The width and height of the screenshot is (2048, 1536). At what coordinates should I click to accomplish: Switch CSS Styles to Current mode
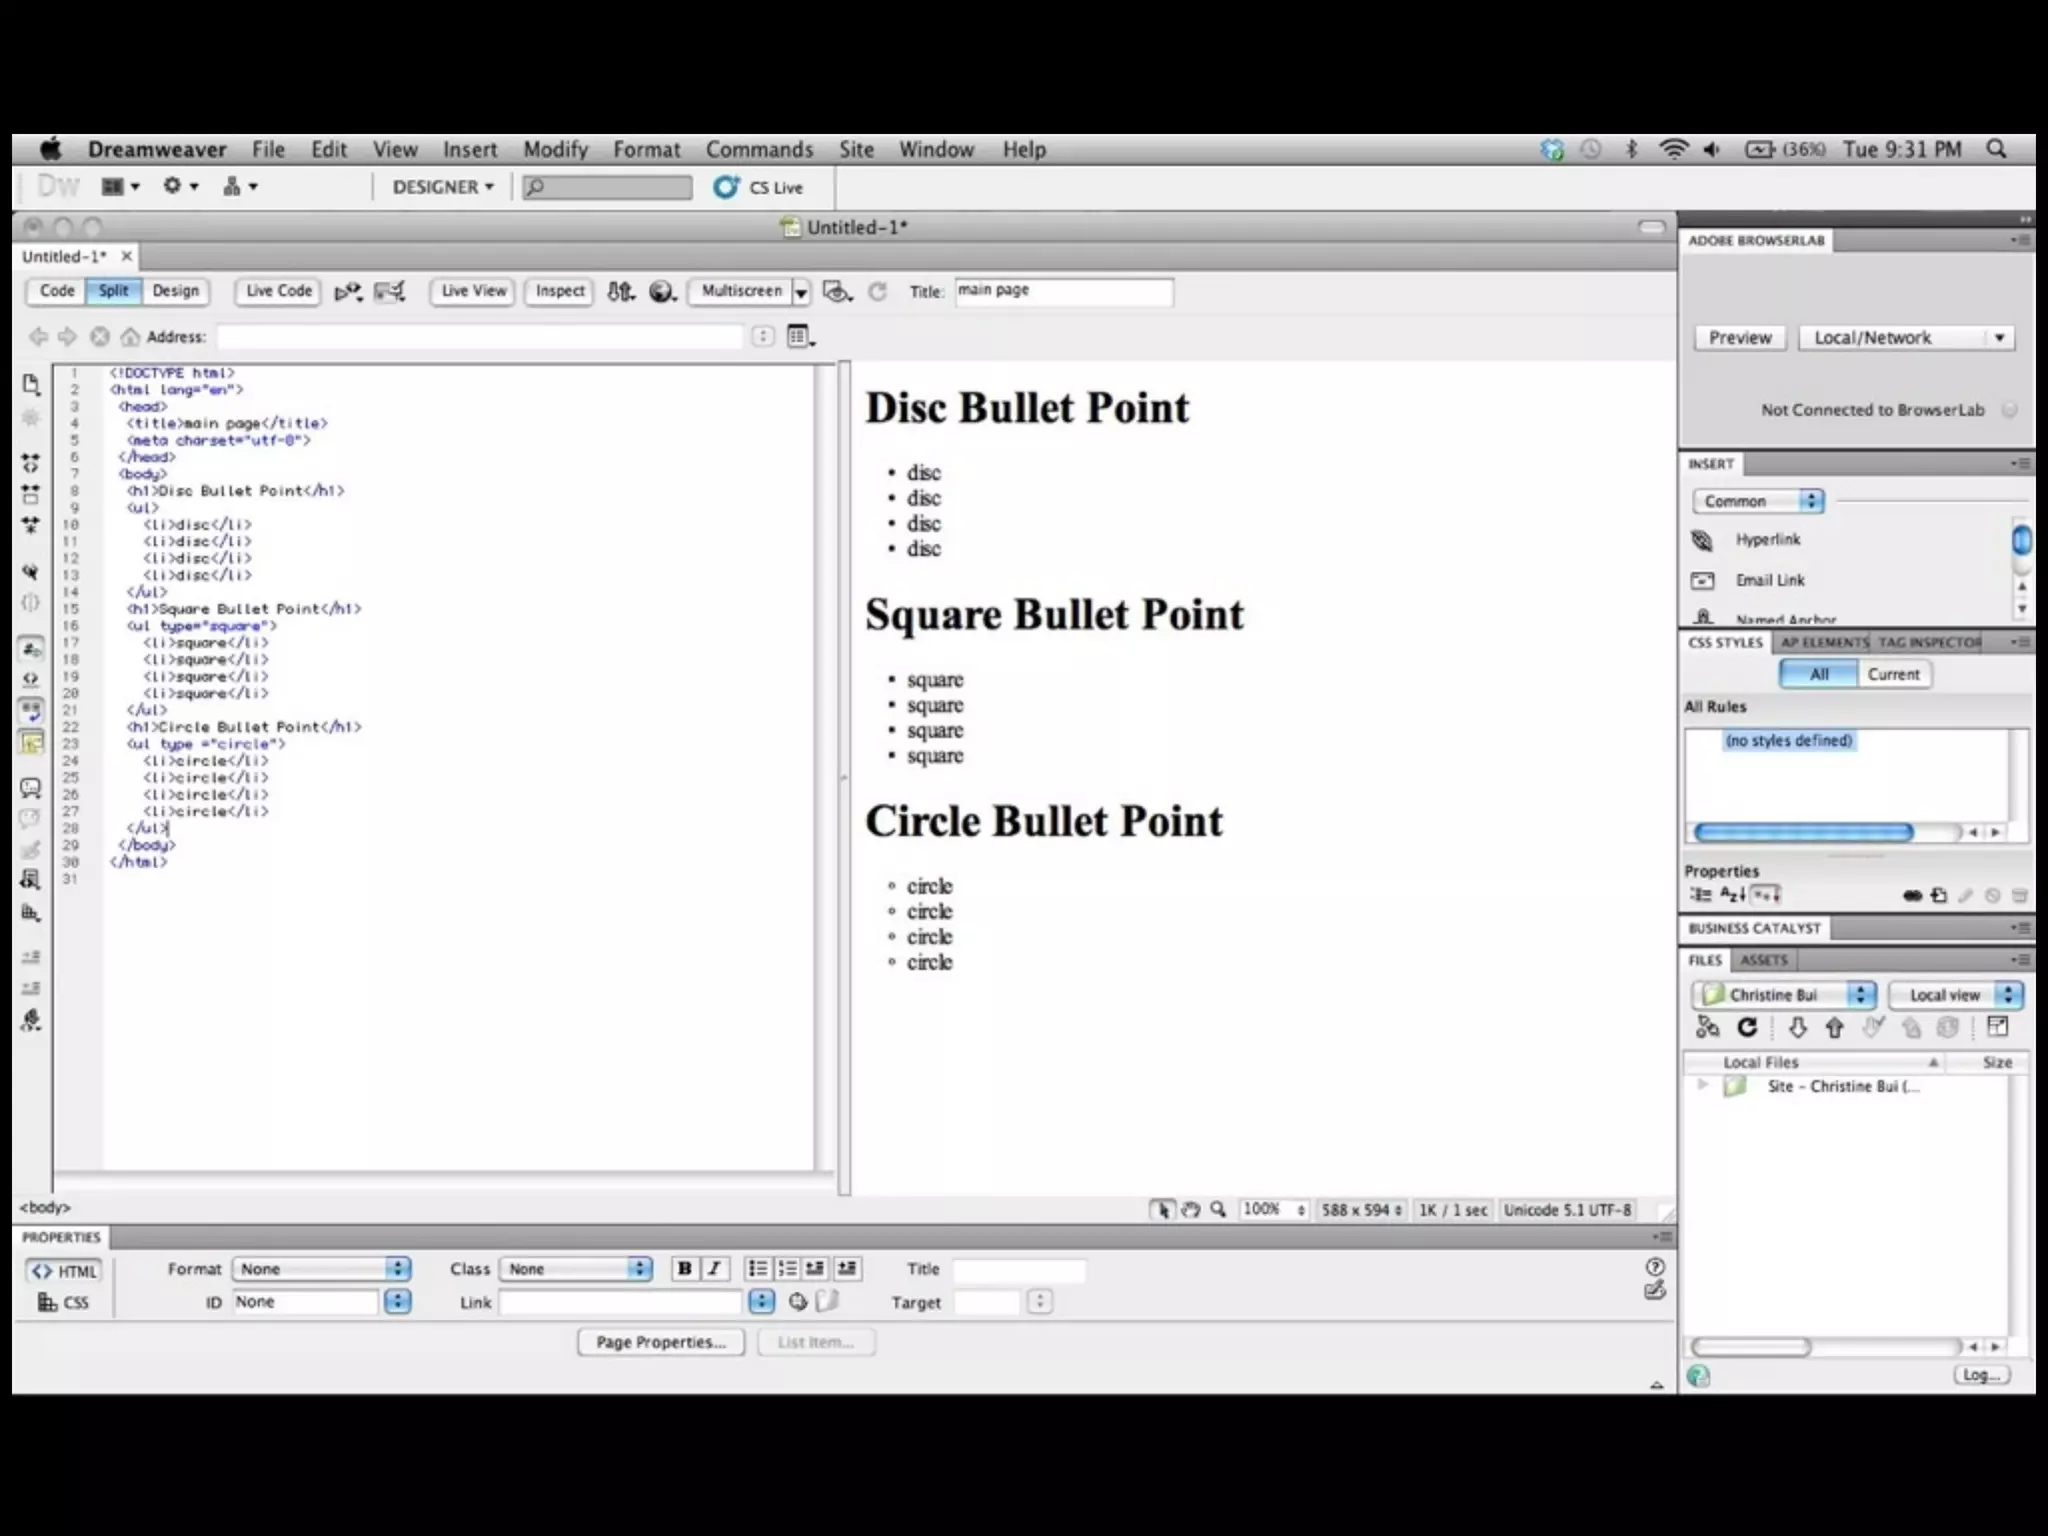[x=1893, y=674]
